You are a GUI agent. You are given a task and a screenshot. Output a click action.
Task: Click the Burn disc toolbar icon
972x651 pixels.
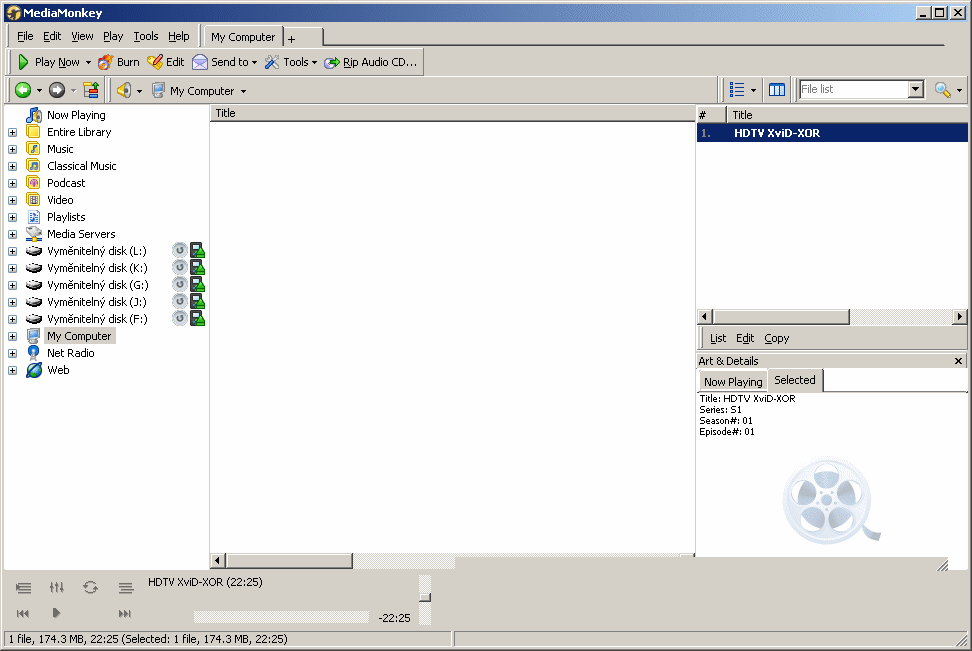tap(118, 62)
